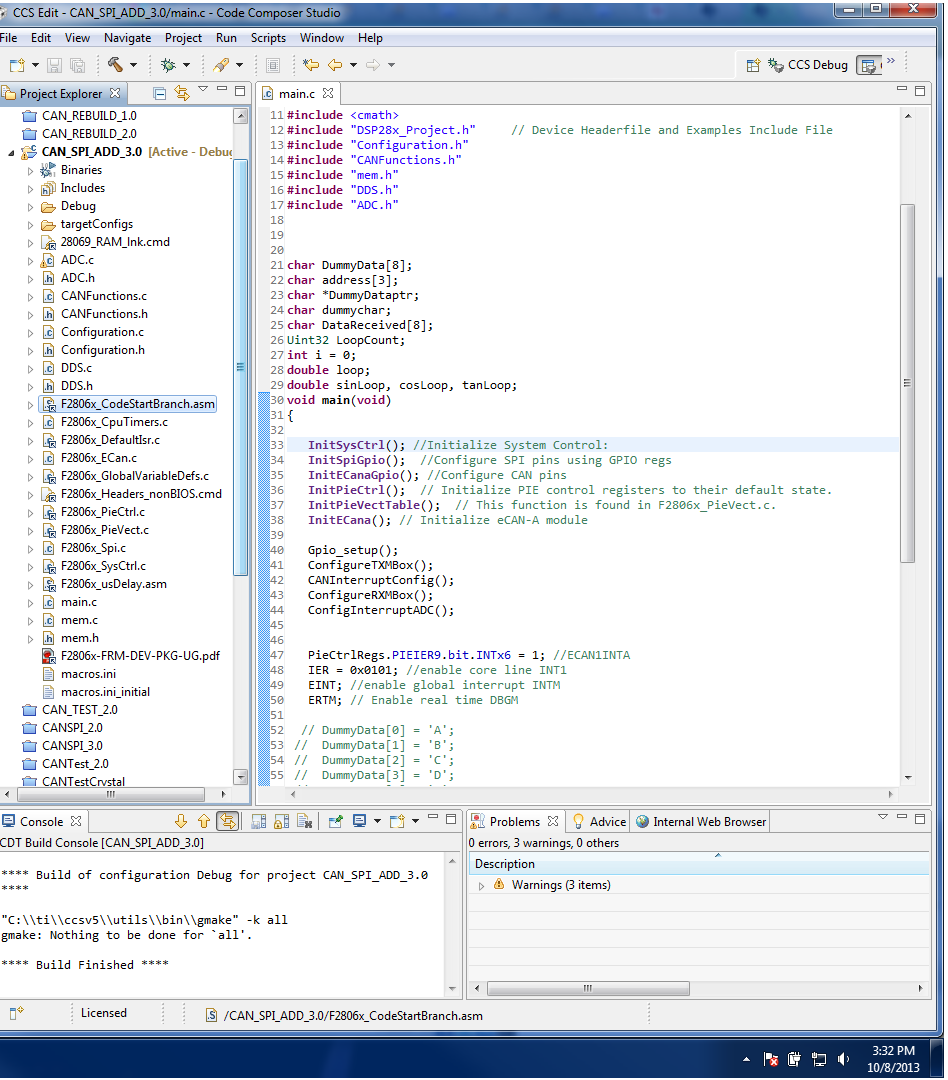Save the current file with the disk icon

click(52, 64)
